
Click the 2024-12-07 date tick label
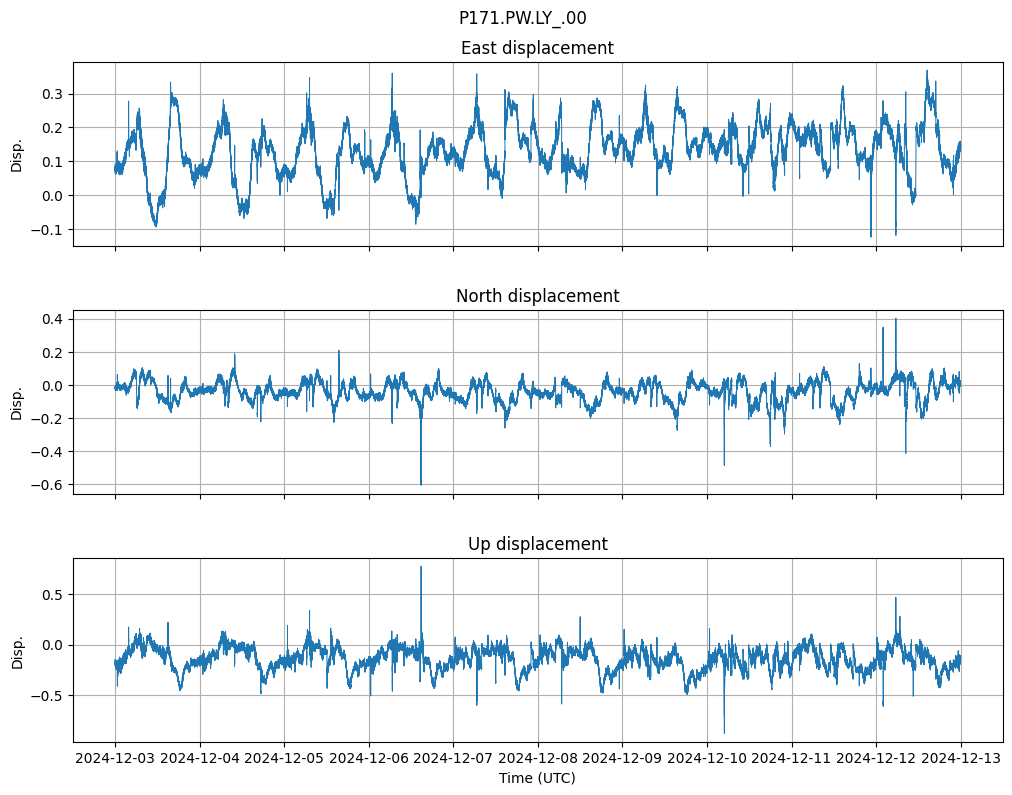click(453, 759)
